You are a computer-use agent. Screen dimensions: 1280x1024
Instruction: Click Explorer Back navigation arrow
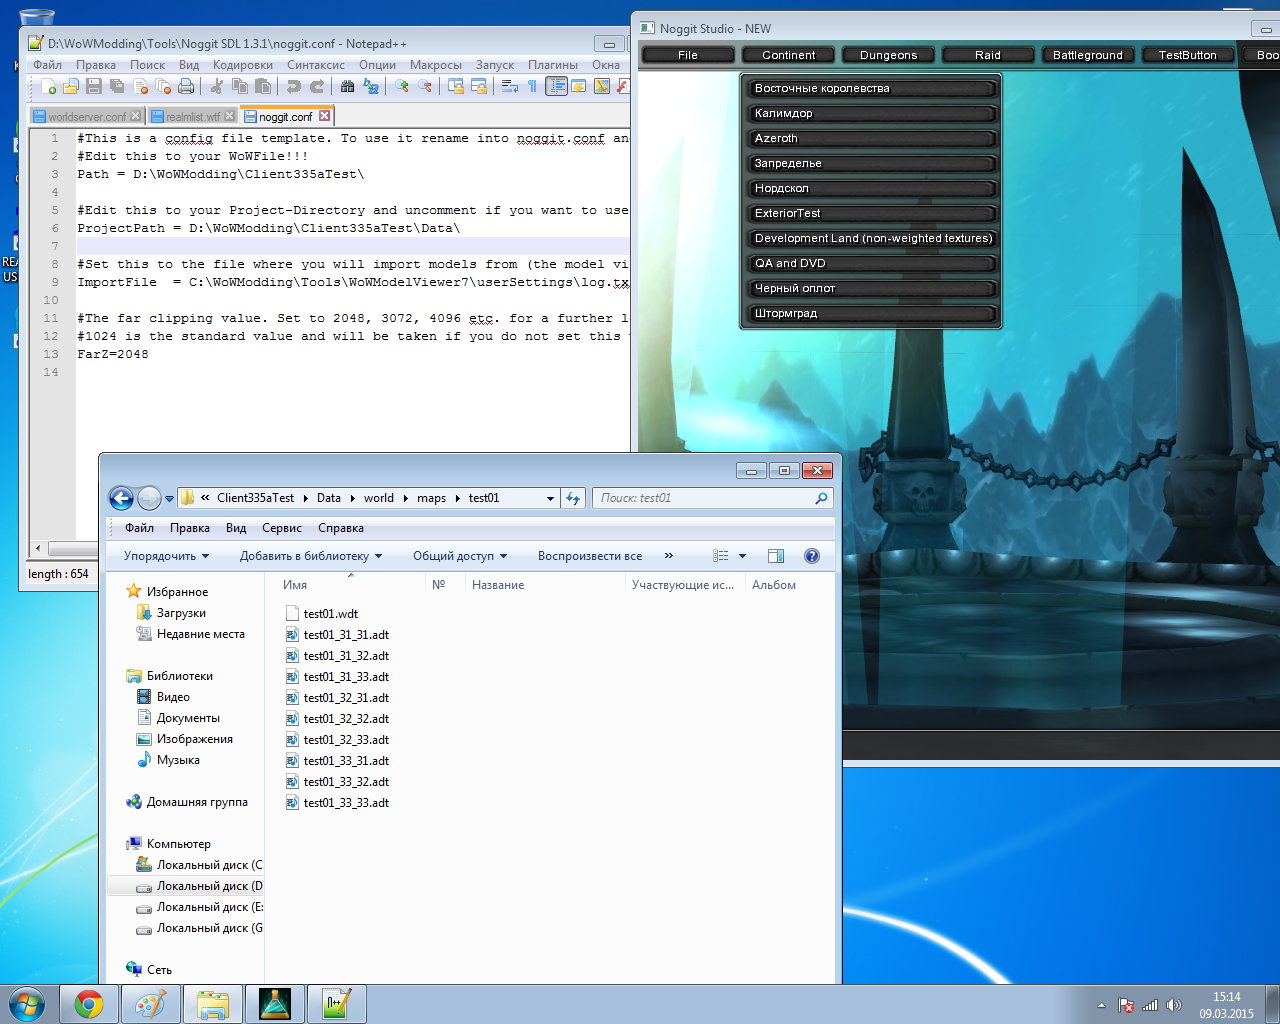[121, 498]
